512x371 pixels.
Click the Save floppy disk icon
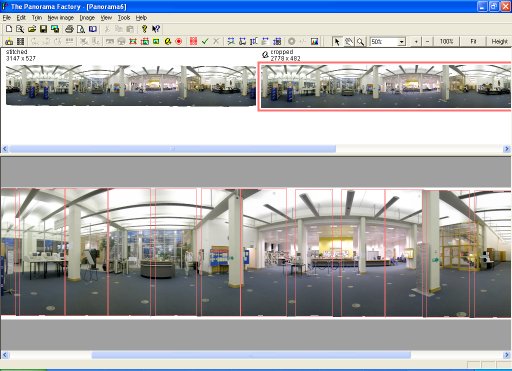[43, 29]
